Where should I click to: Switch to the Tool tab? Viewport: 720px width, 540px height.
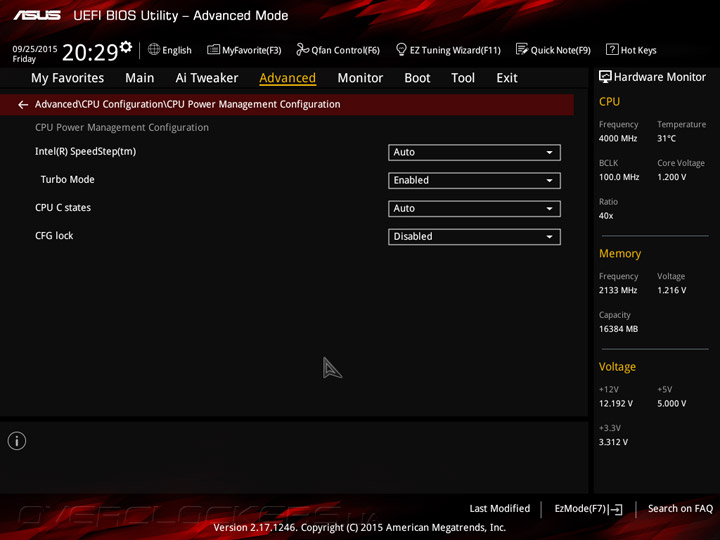coord(463,78)
